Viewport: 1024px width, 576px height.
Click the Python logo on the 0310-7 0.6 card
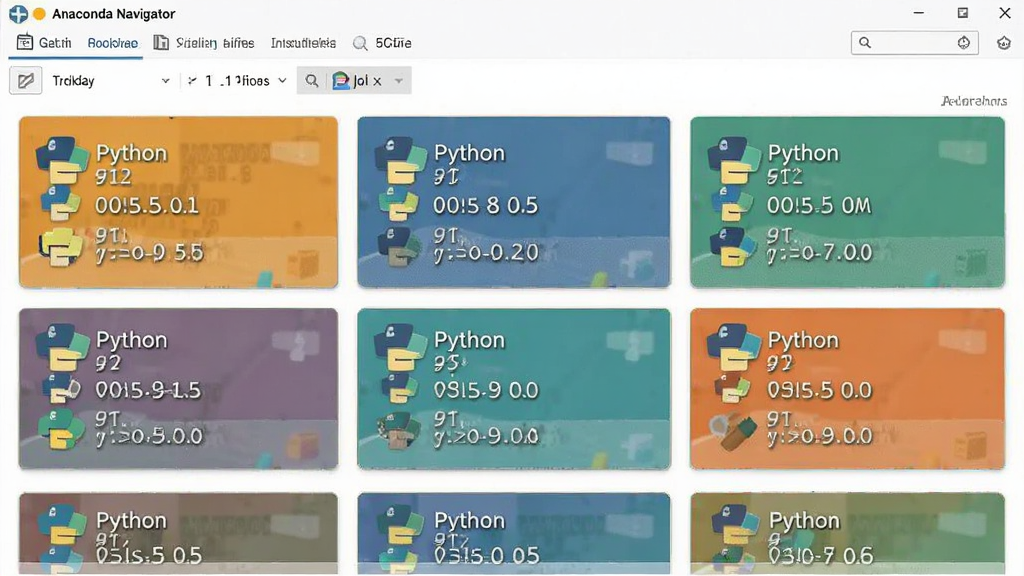tap(735, 526)
